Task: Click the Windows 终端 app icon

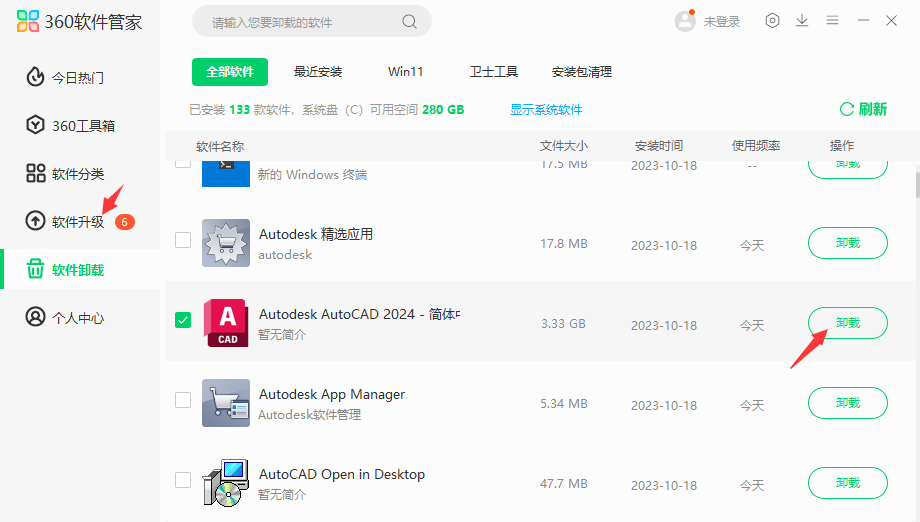Action: (x=226, y=174)
